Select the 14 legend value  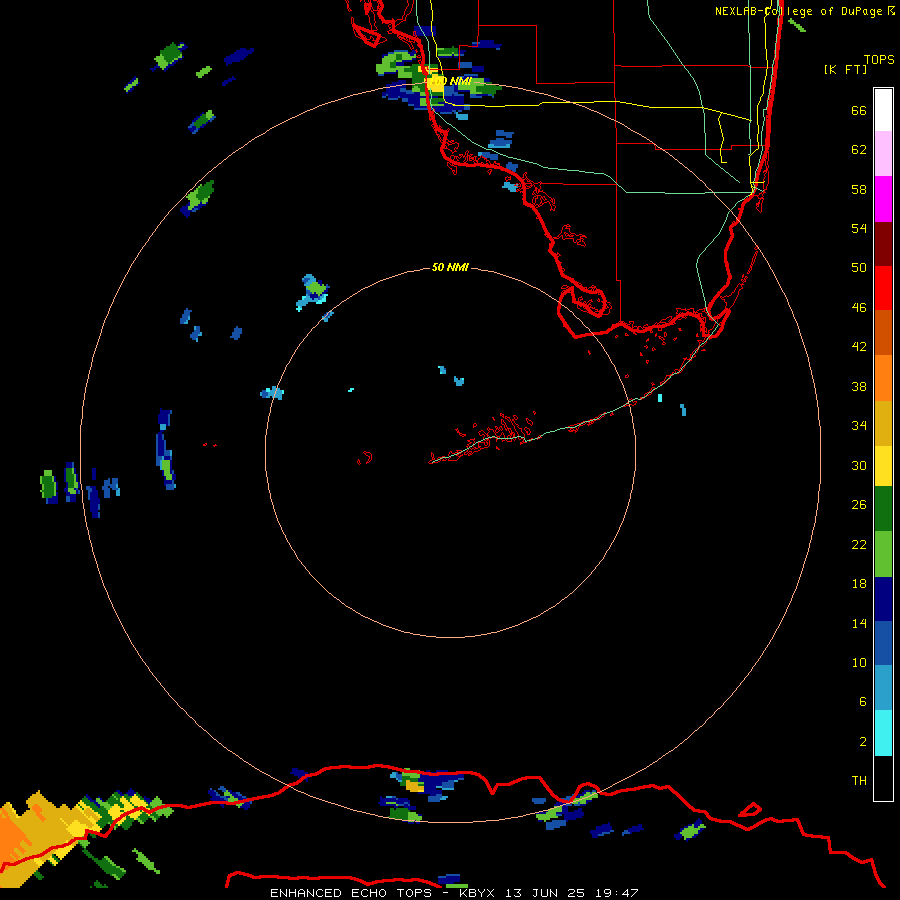859,623
